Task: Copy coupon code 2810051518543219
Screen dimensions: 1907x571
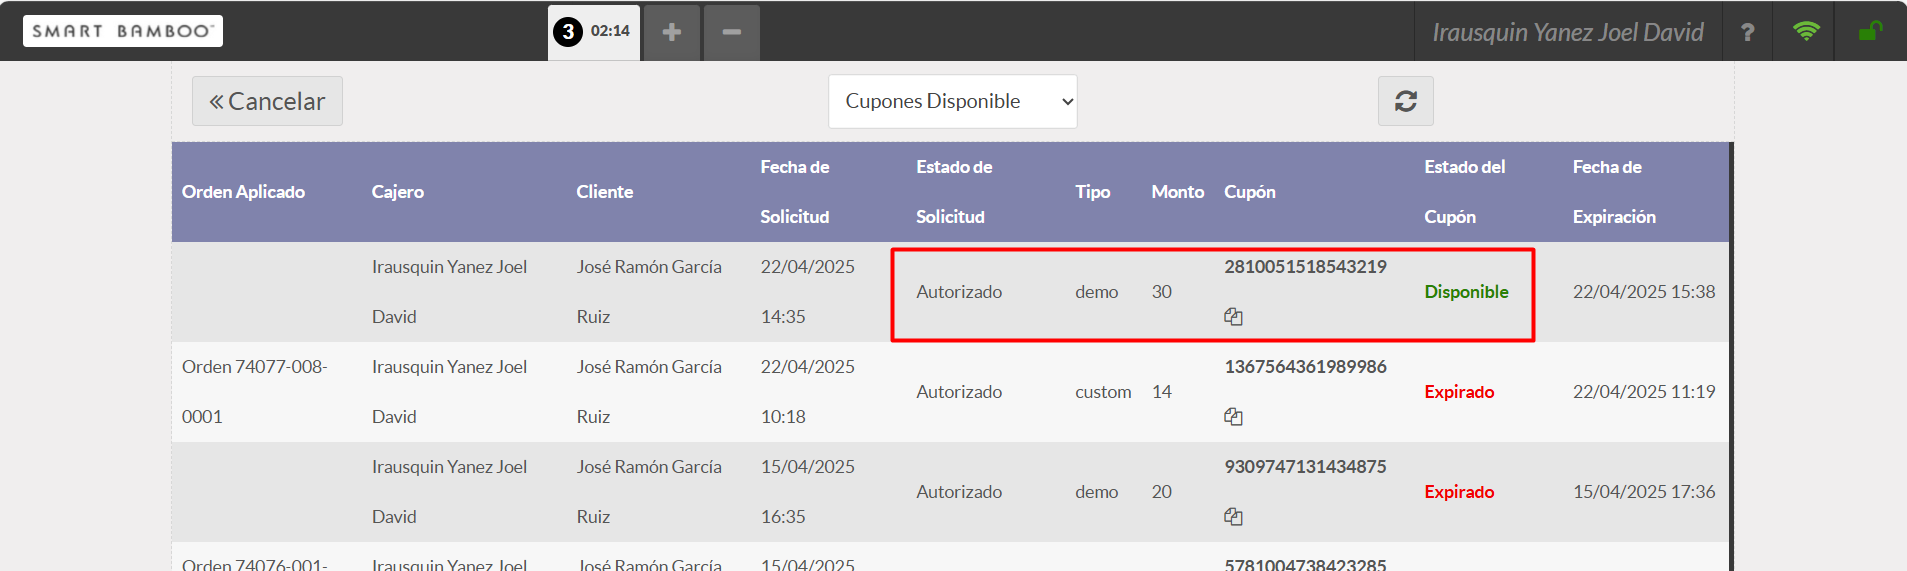Action: tap(1233, 316)
